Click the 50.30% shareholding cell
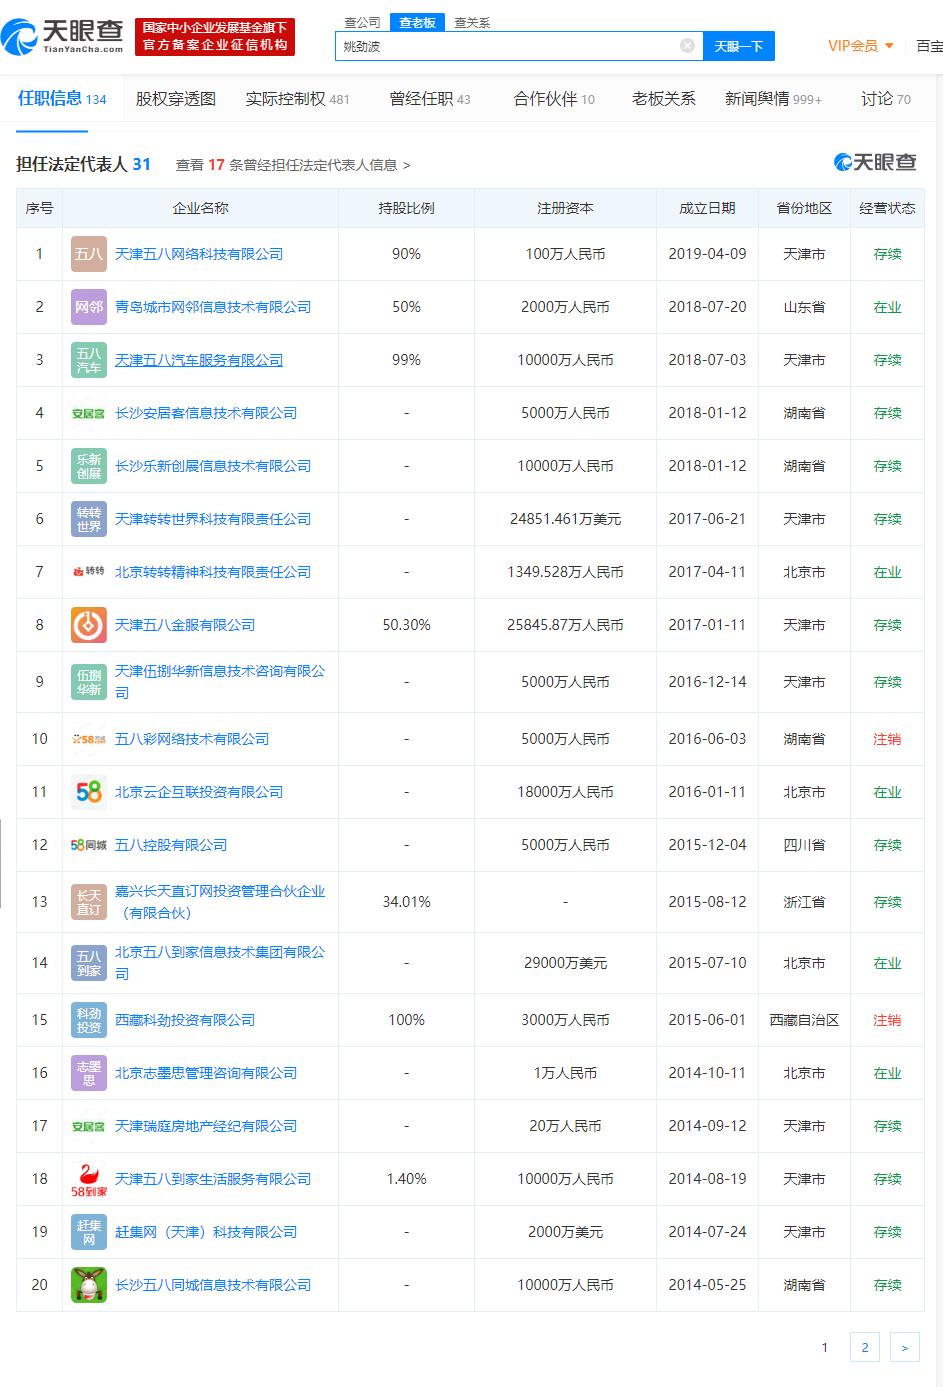This screenshot has width=943, height=1387. pyautogui.click(x=406, y=625)
